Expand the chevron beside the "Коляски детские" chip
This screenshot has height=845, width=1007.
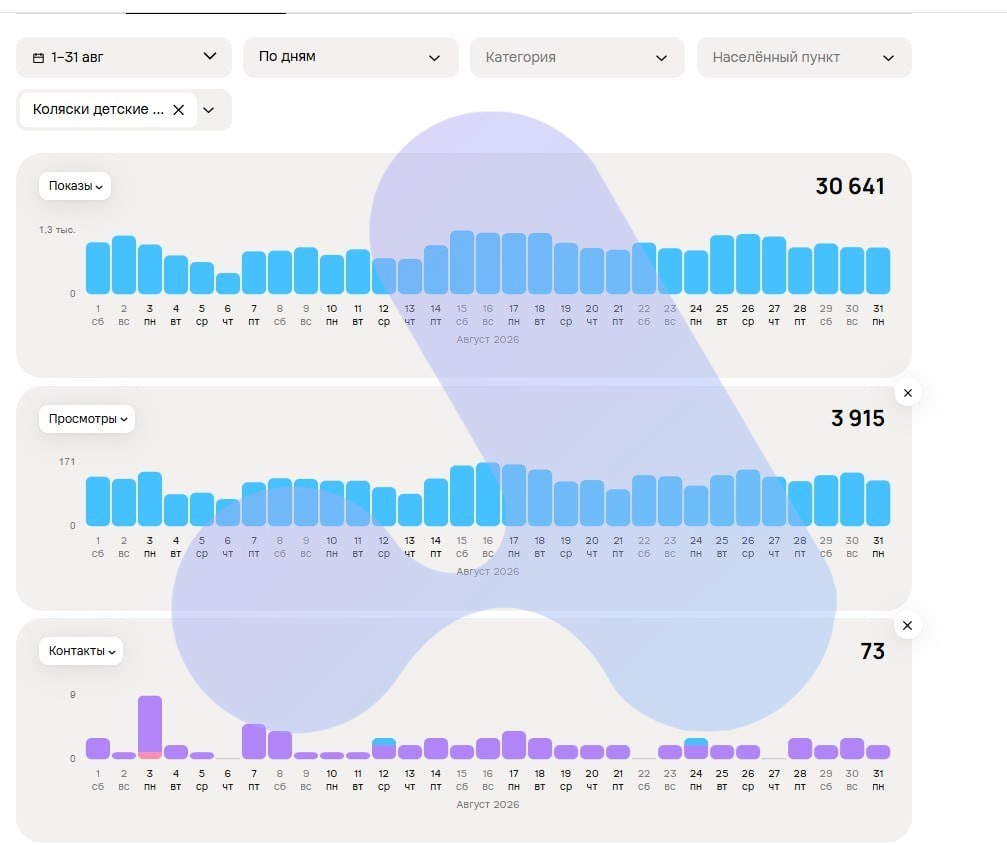(x=209, y=110)
